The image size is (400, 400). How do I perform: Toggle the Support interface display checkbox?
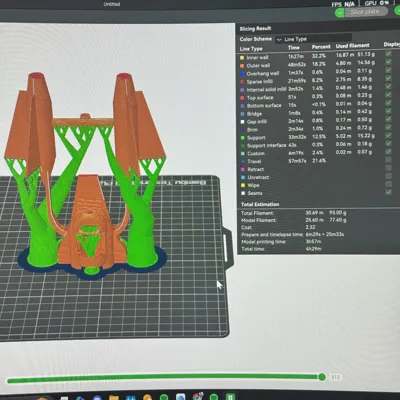(x=389, y=143)
